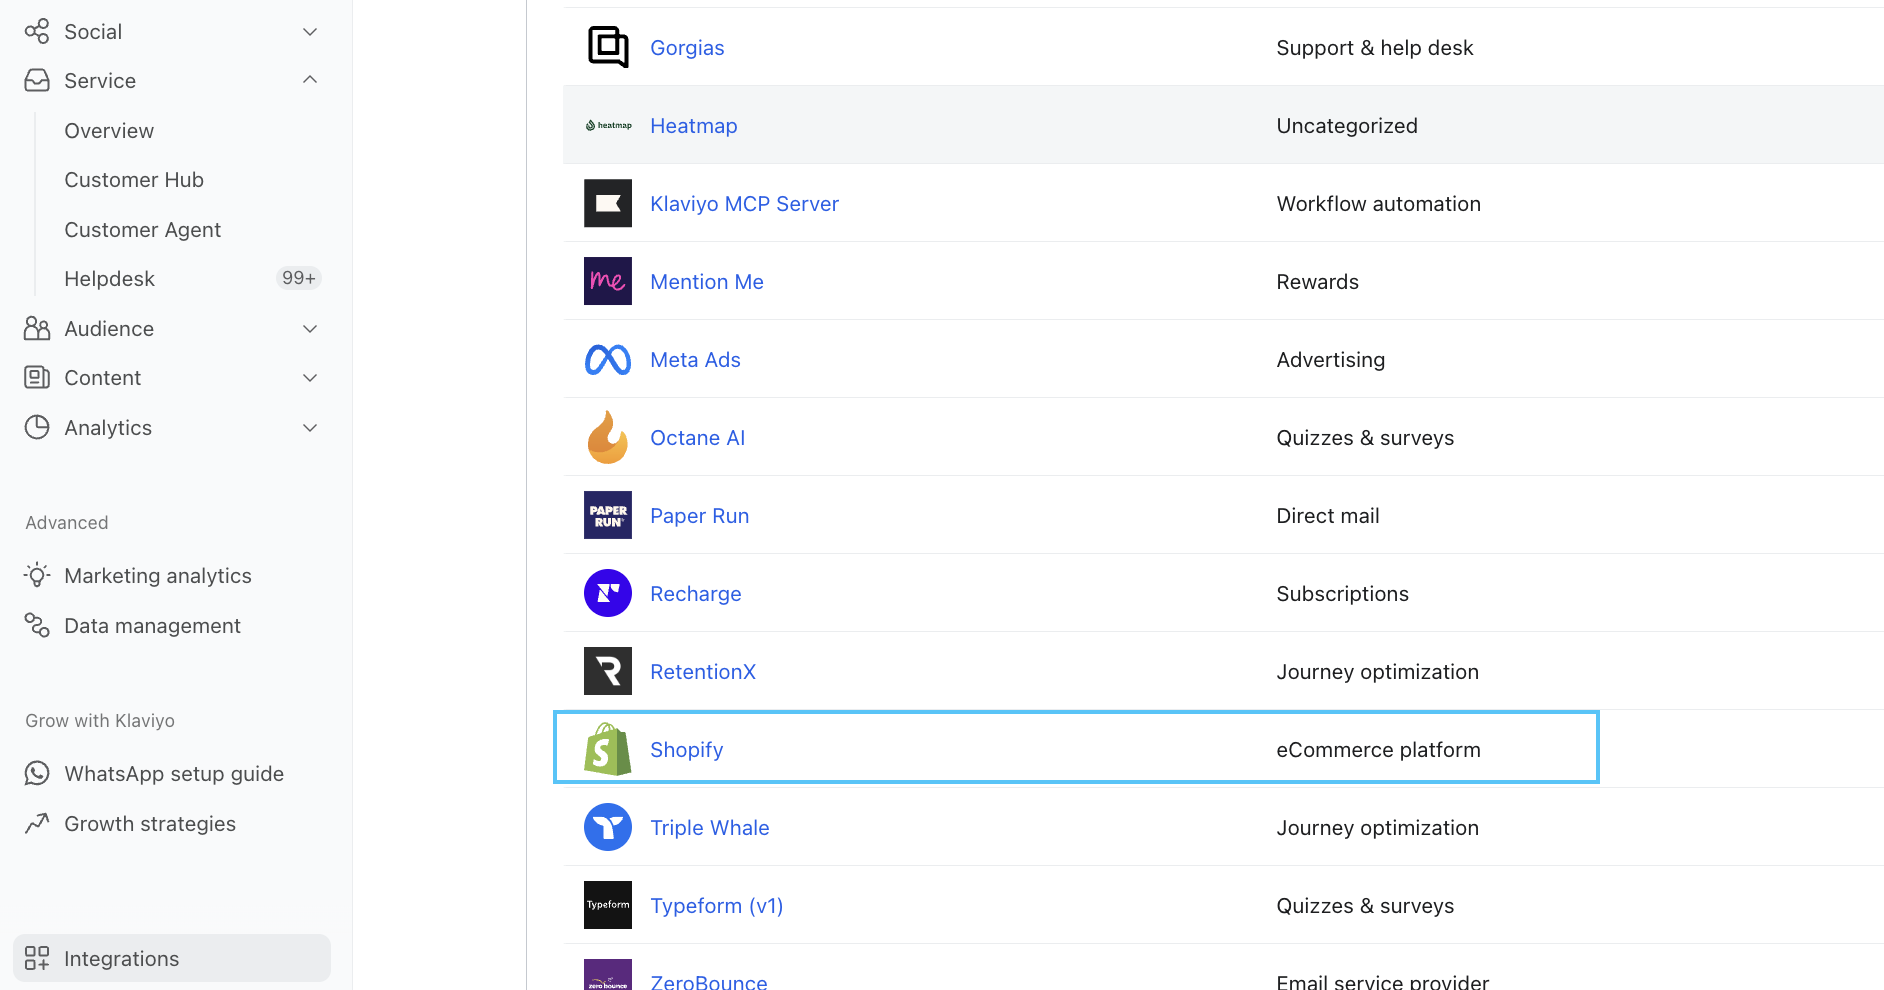The image size is (1884, 990).
Task: Click the Heatmap logo icon
Action: pos(608,125)
